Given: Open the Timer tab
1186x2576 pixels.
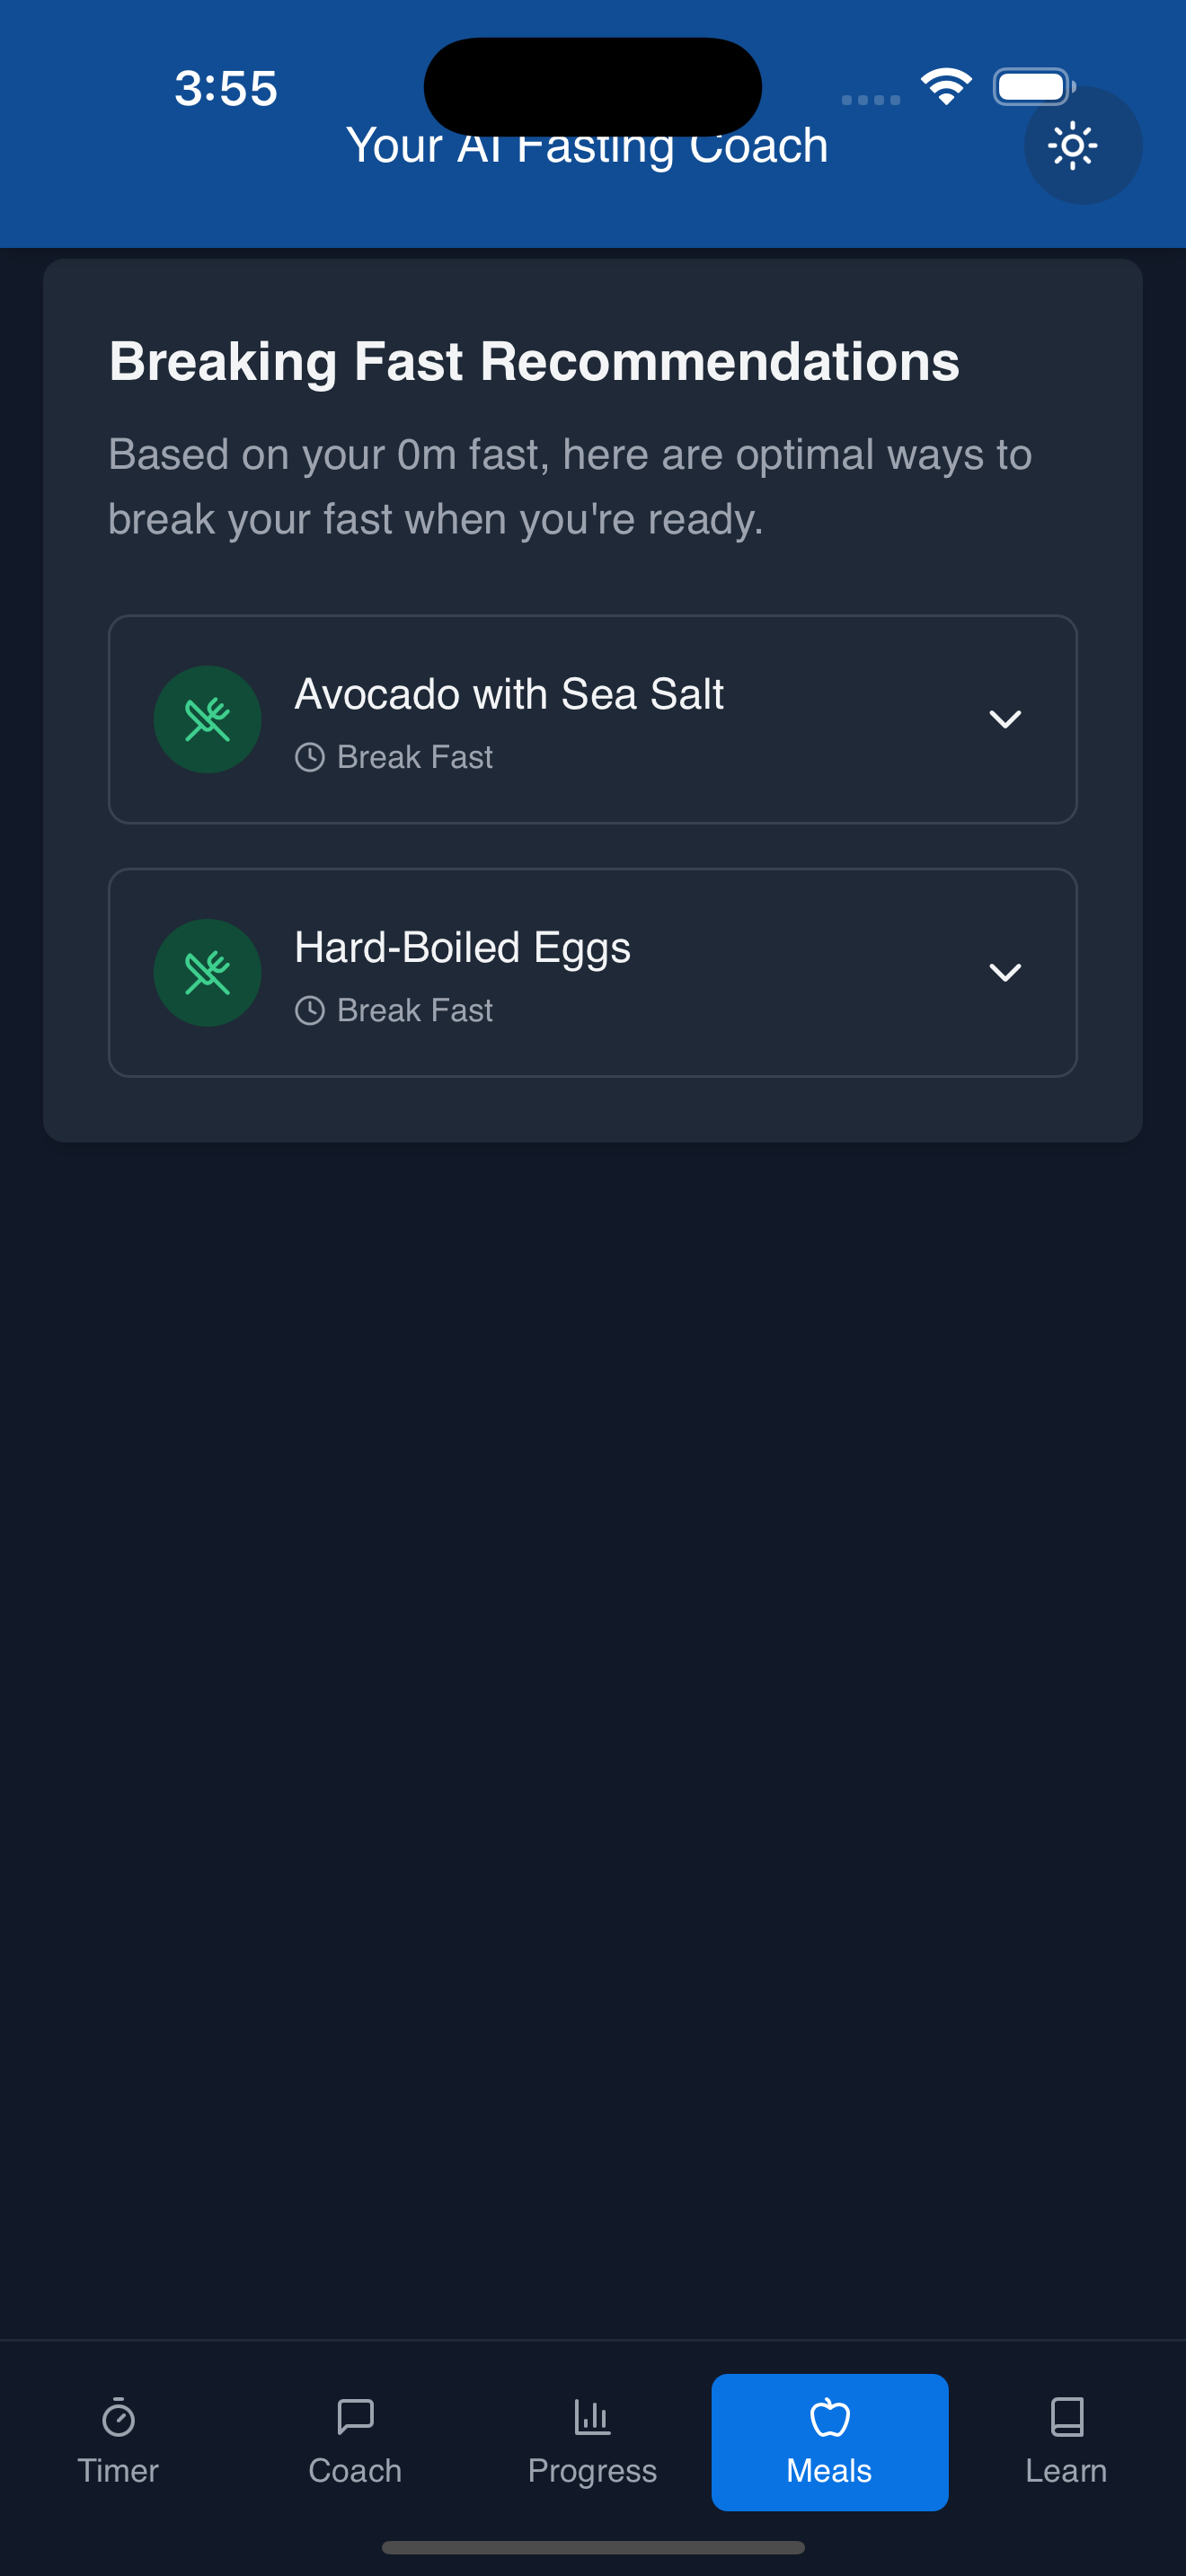Looking at the screenshot, I should [x=118, y=2442].
